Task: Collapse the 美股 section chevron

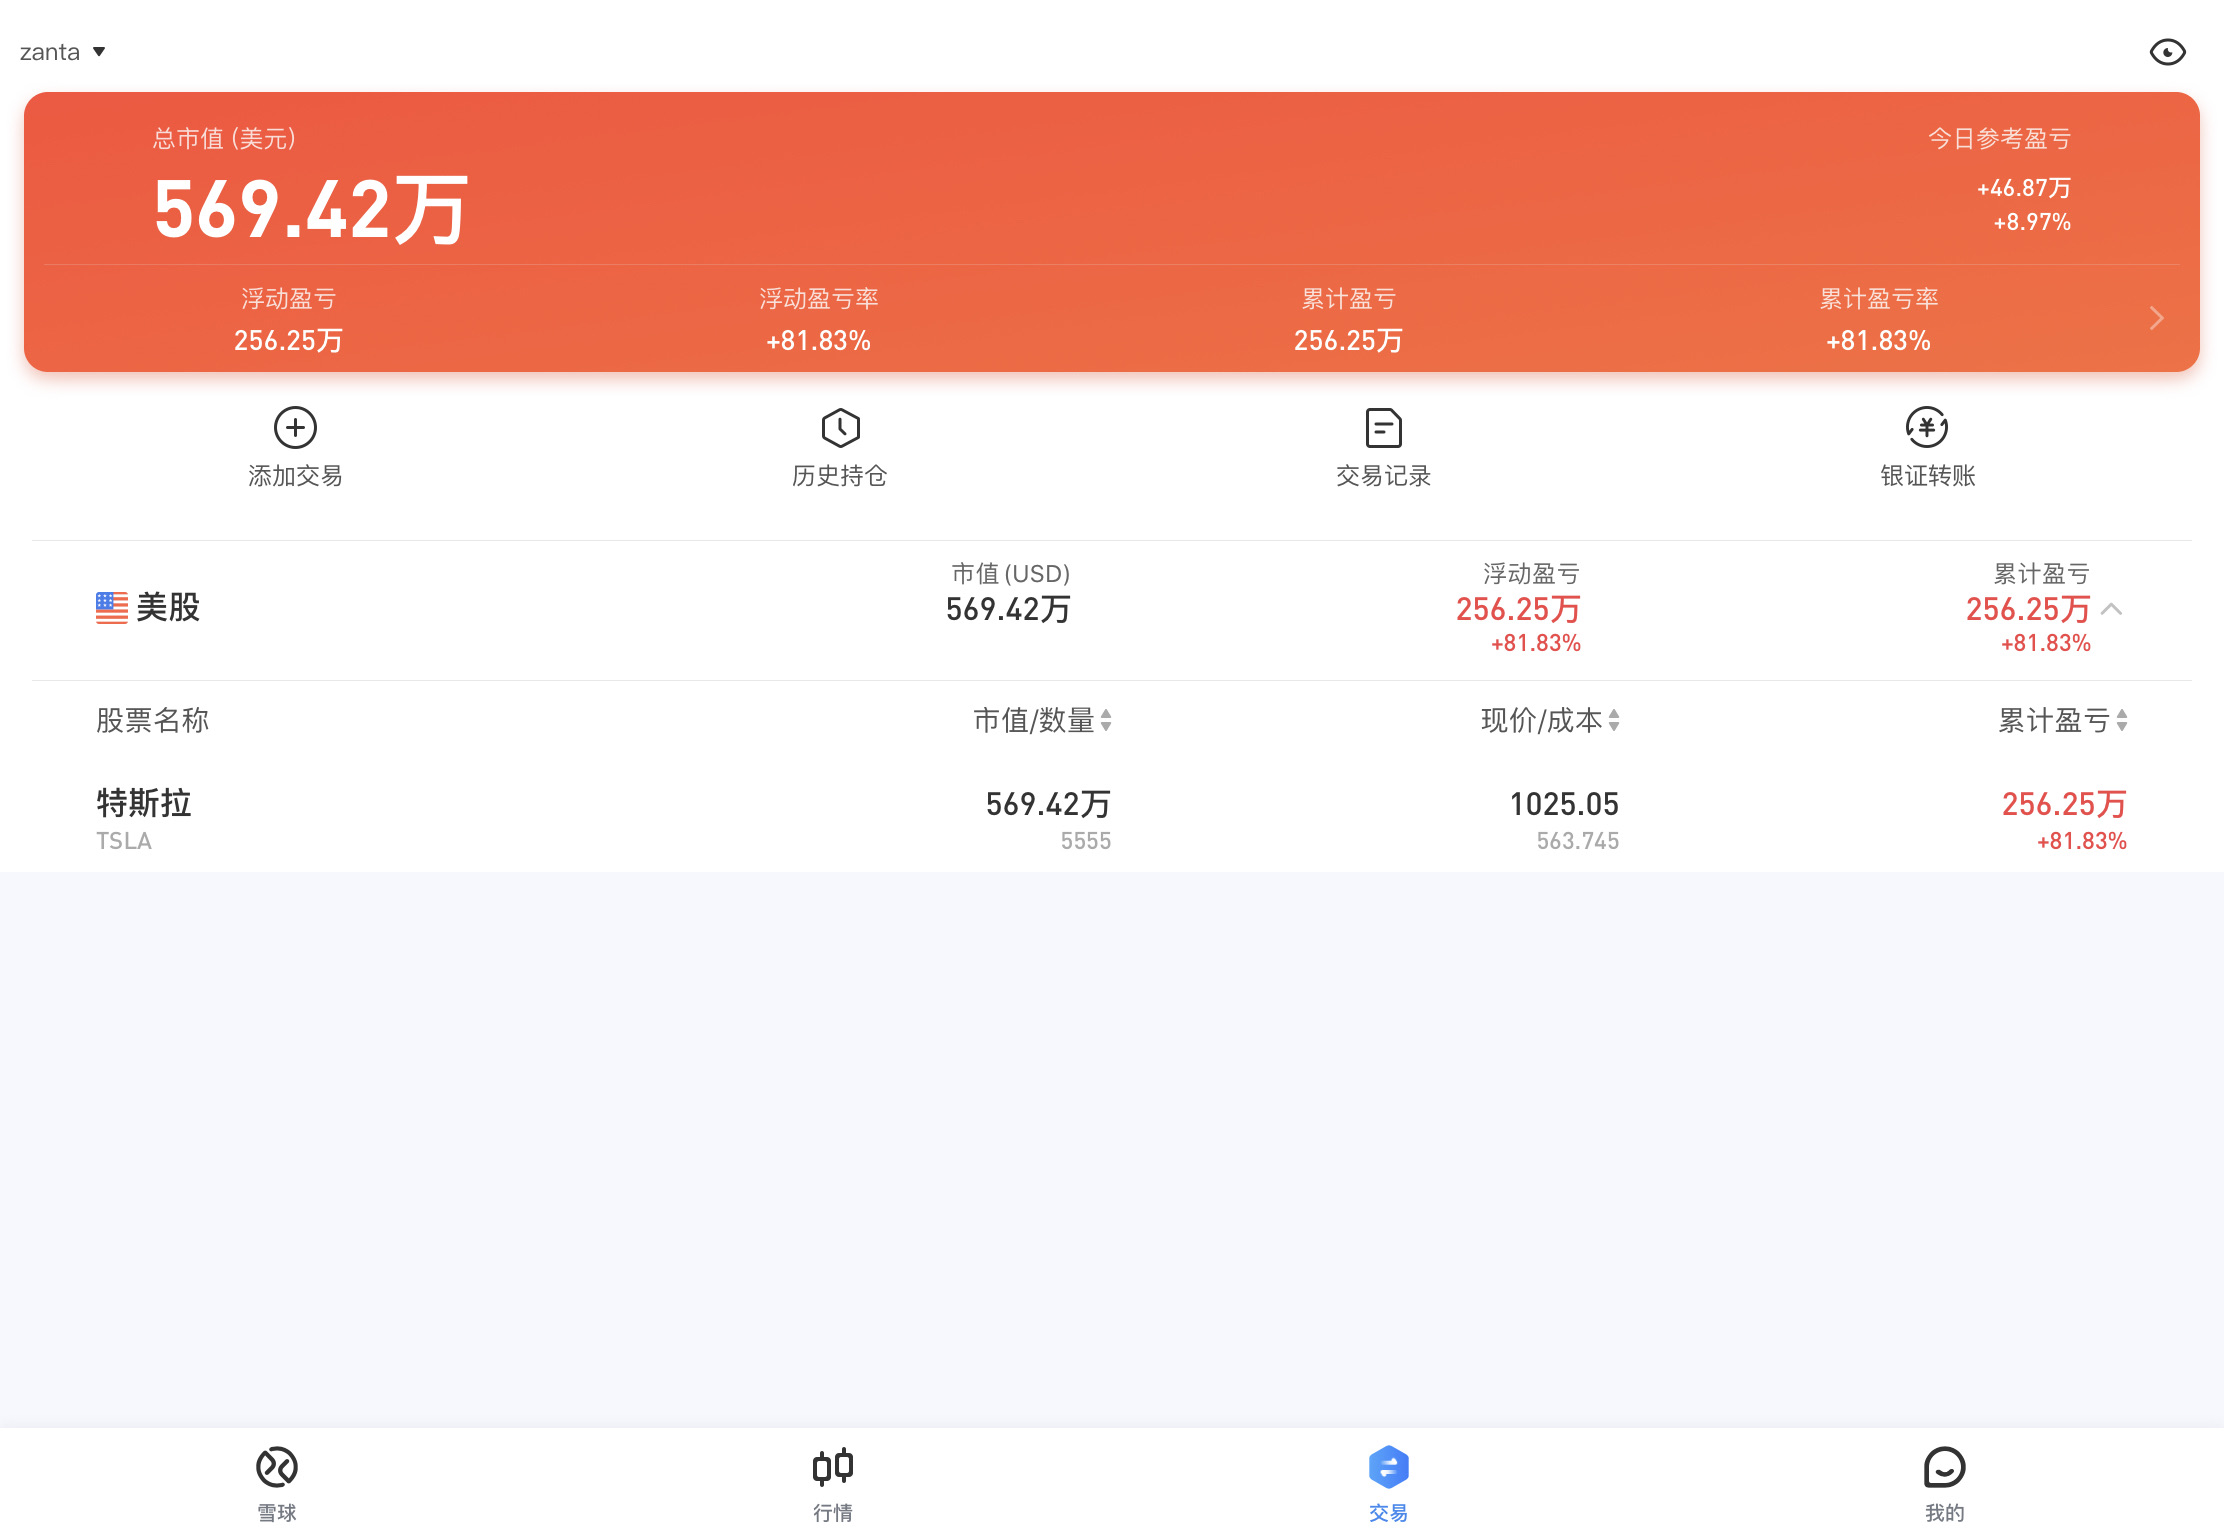Action: [x=2112, y=609]
